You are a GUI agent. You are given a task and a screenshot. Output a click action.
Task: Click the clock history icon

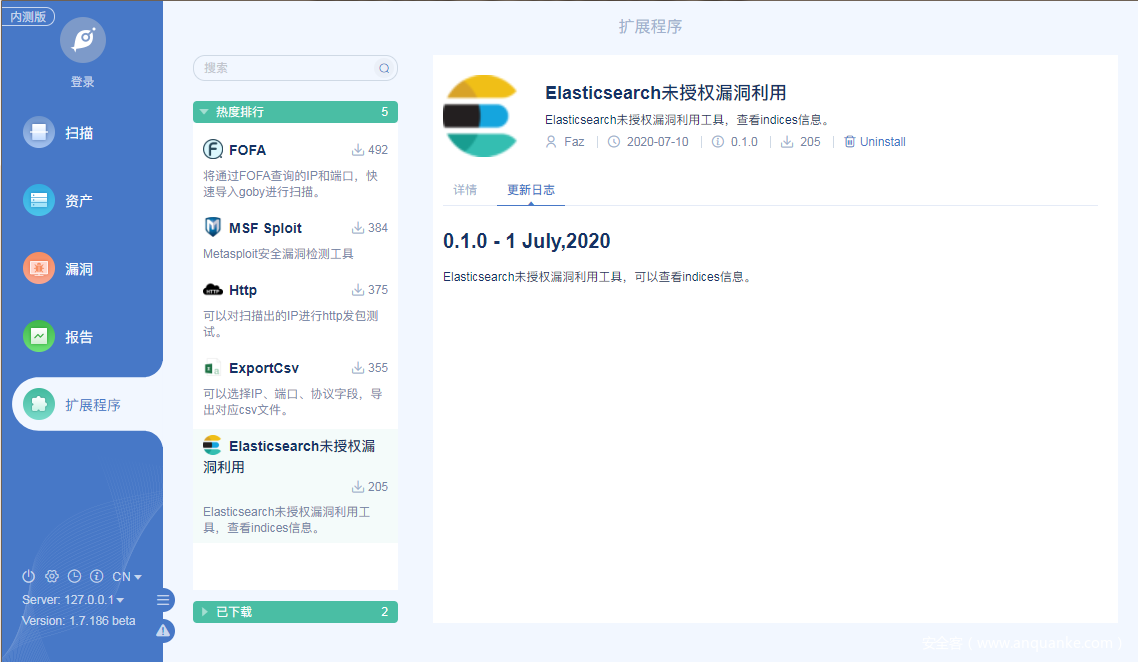point(74,576)
